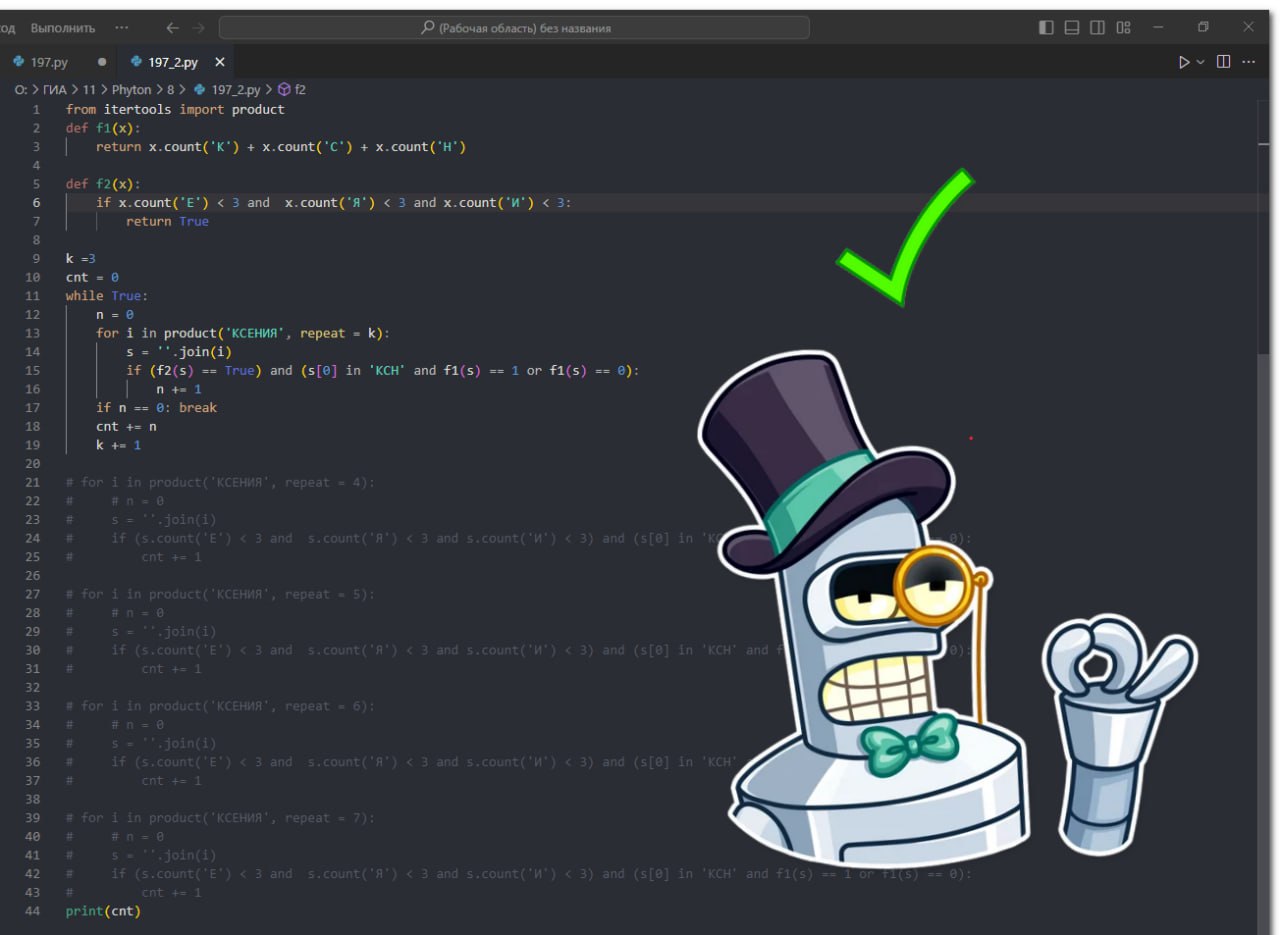This screenshot has width=1280, height=935.
Task: Split the editor to the right
Action: tap(1223, 62)
